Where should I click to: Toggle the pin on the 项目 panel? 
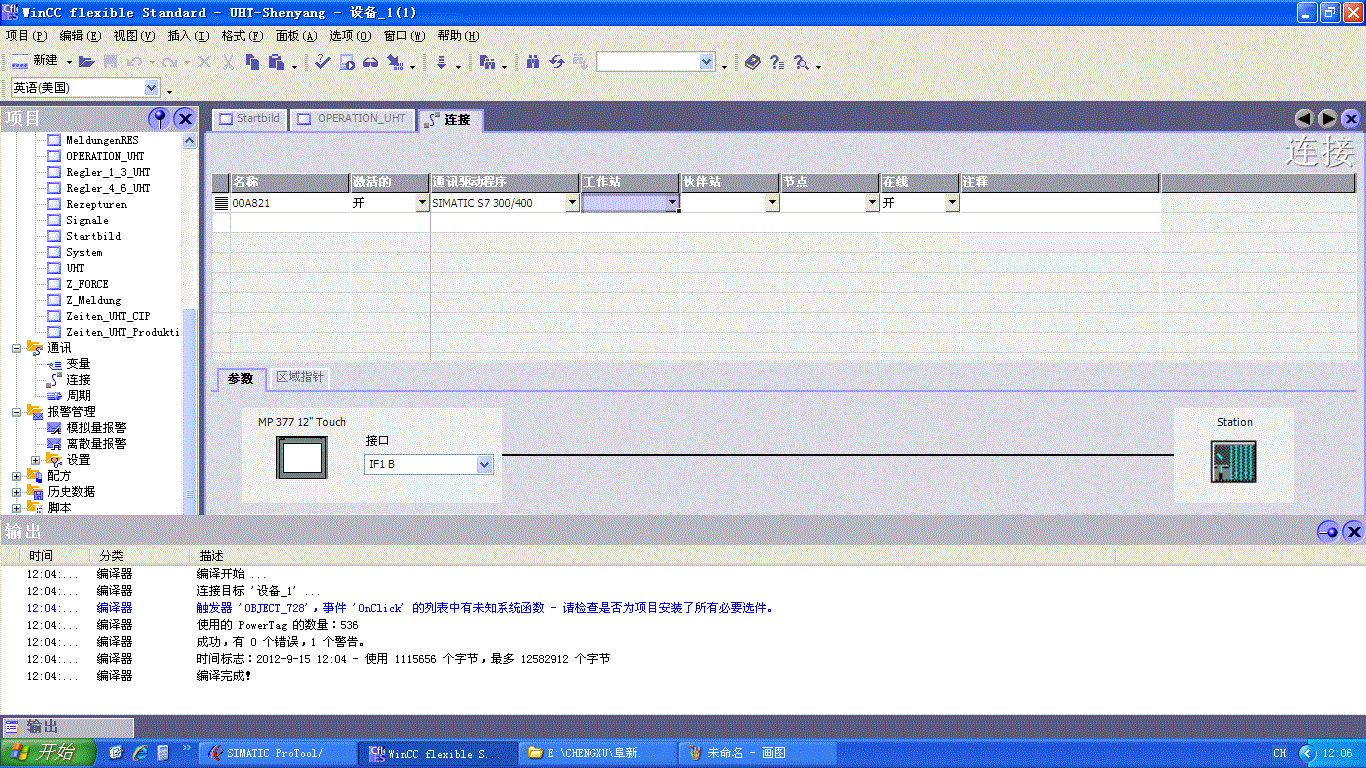[159, 119]
